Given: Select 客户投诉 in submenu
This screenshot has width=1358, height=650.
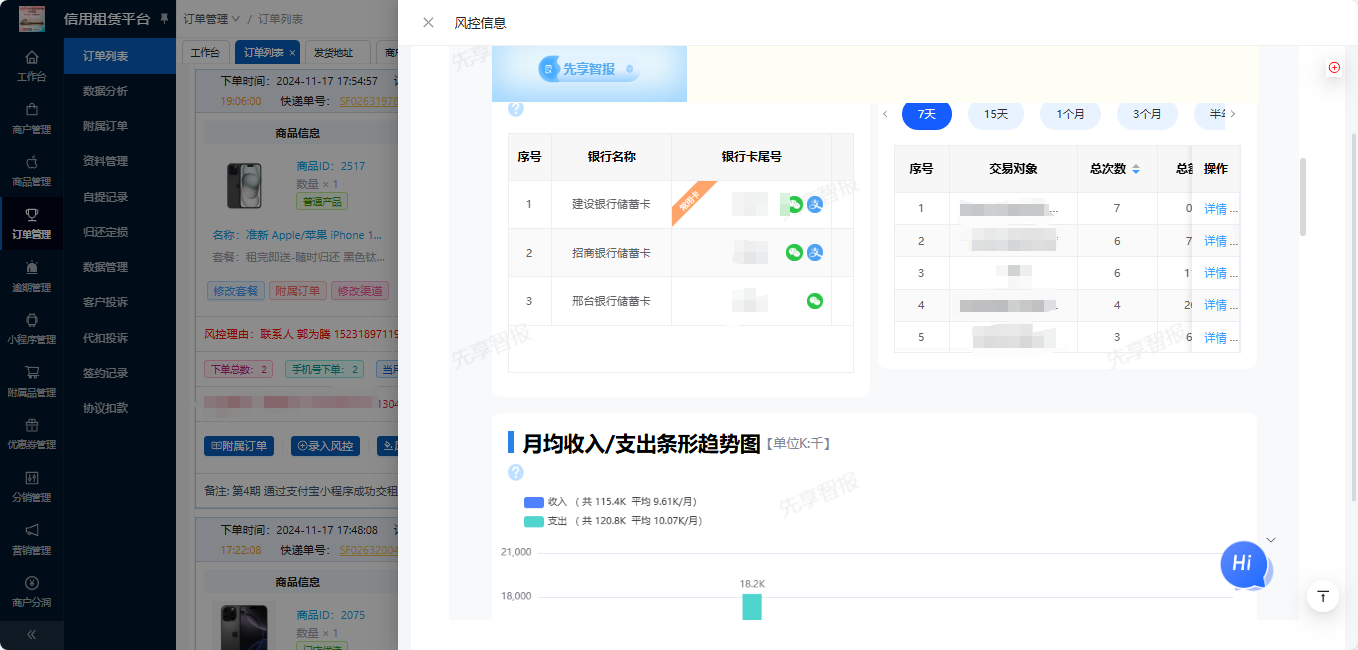Looking at the screenshot, I should [x=106, y=302].
